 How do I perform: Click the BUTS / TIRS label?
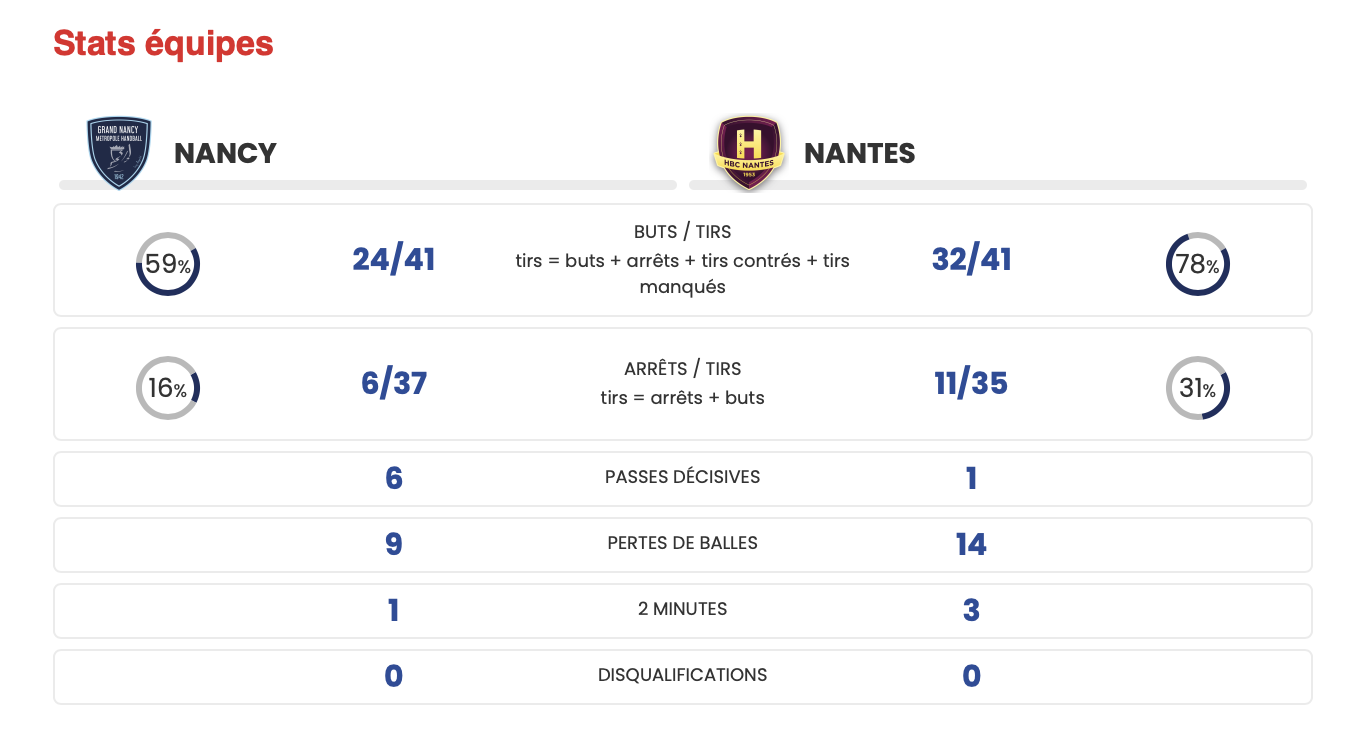(683, 232)
